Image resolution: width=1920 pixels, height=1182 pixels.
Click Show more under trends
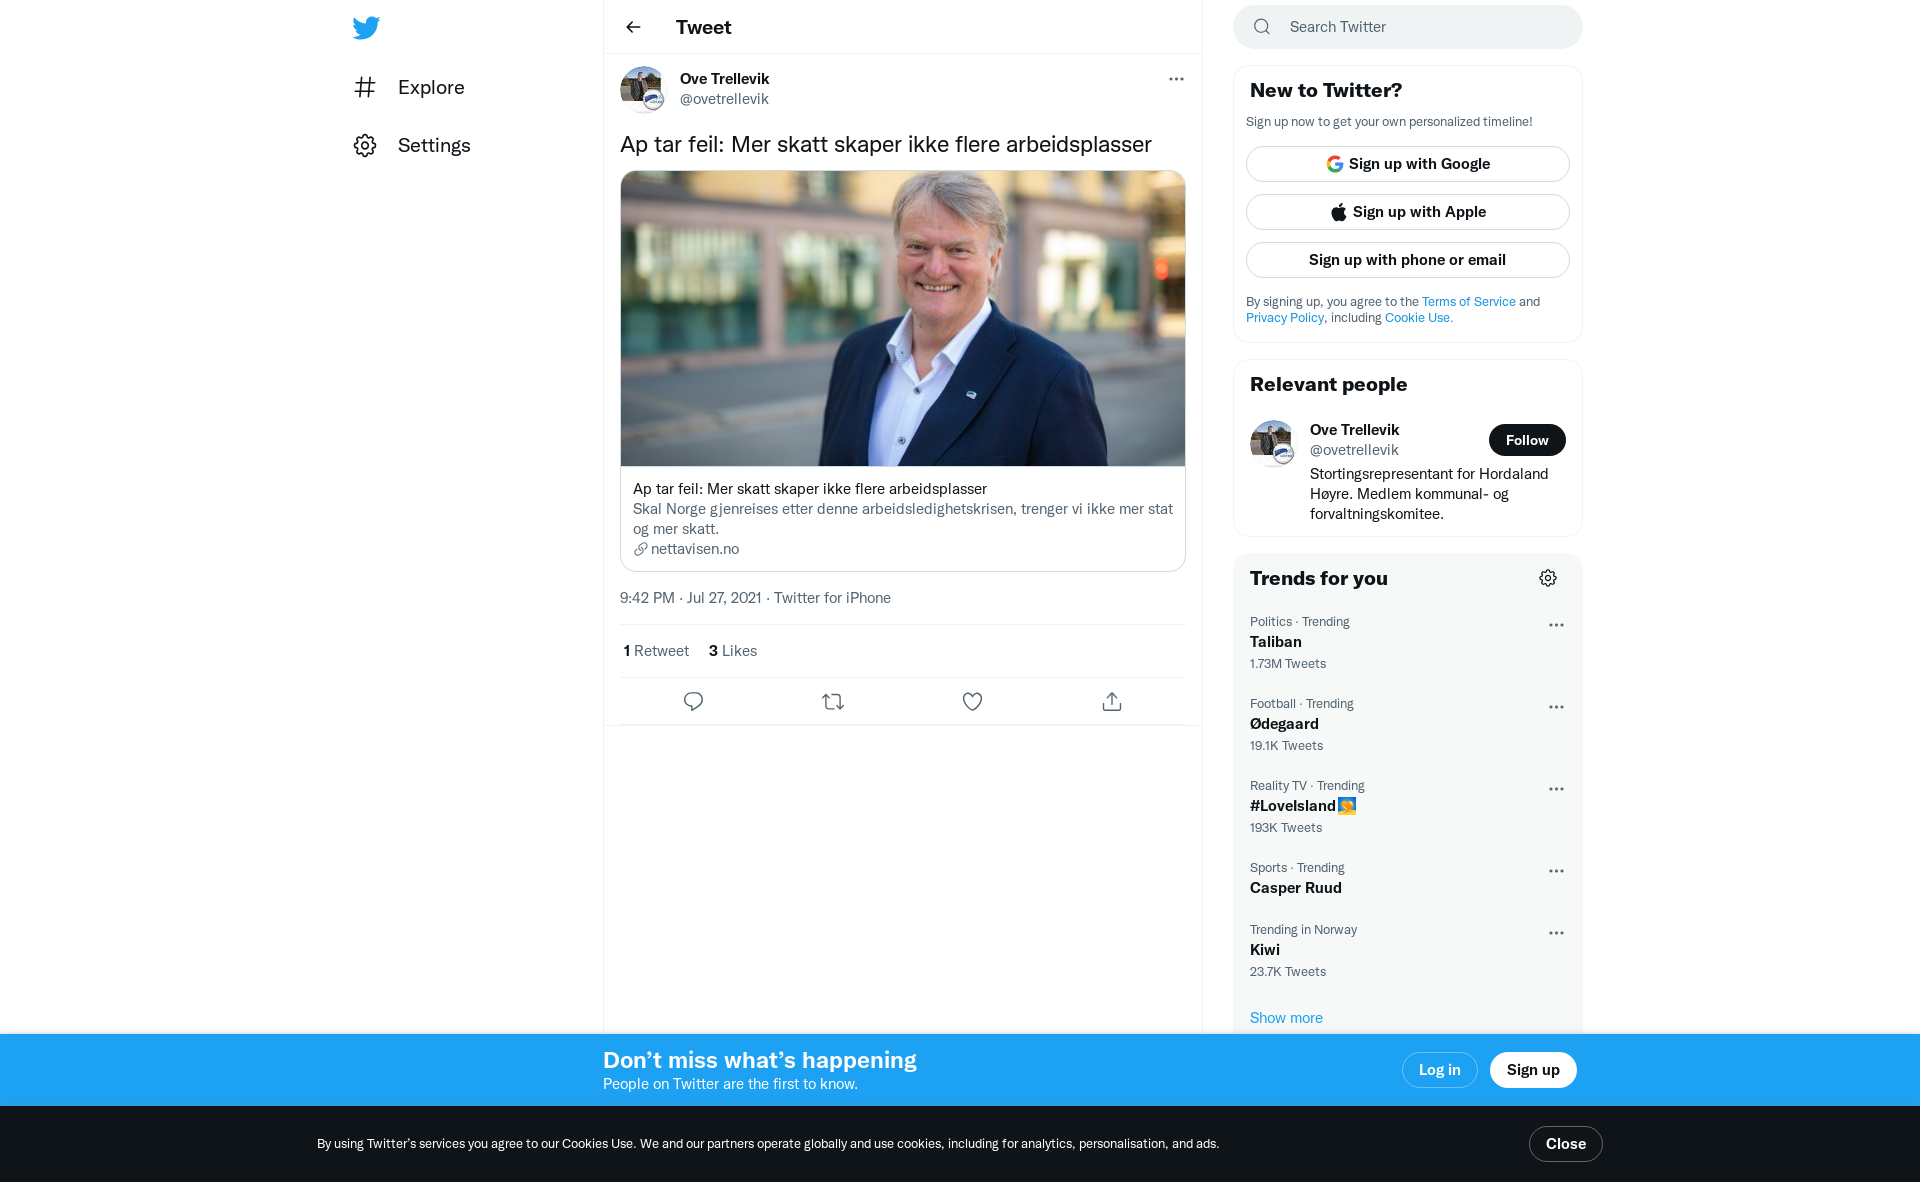(x=1286, y=1018)
